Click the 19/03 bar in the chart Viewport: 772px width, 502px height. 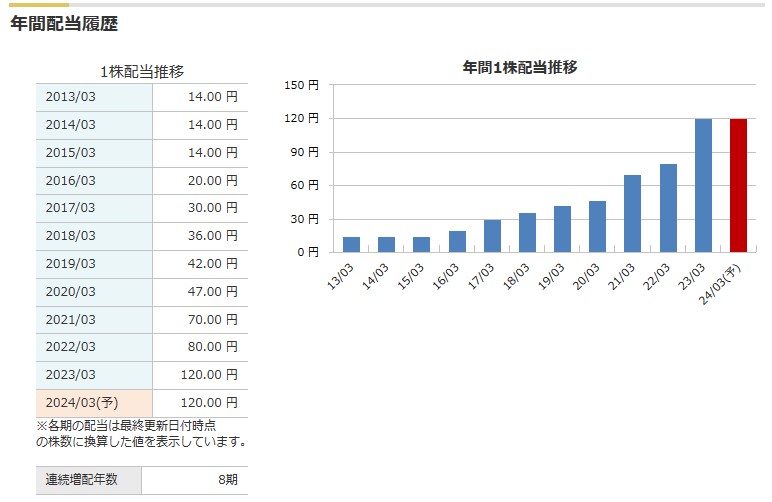[x=562, y=229]
